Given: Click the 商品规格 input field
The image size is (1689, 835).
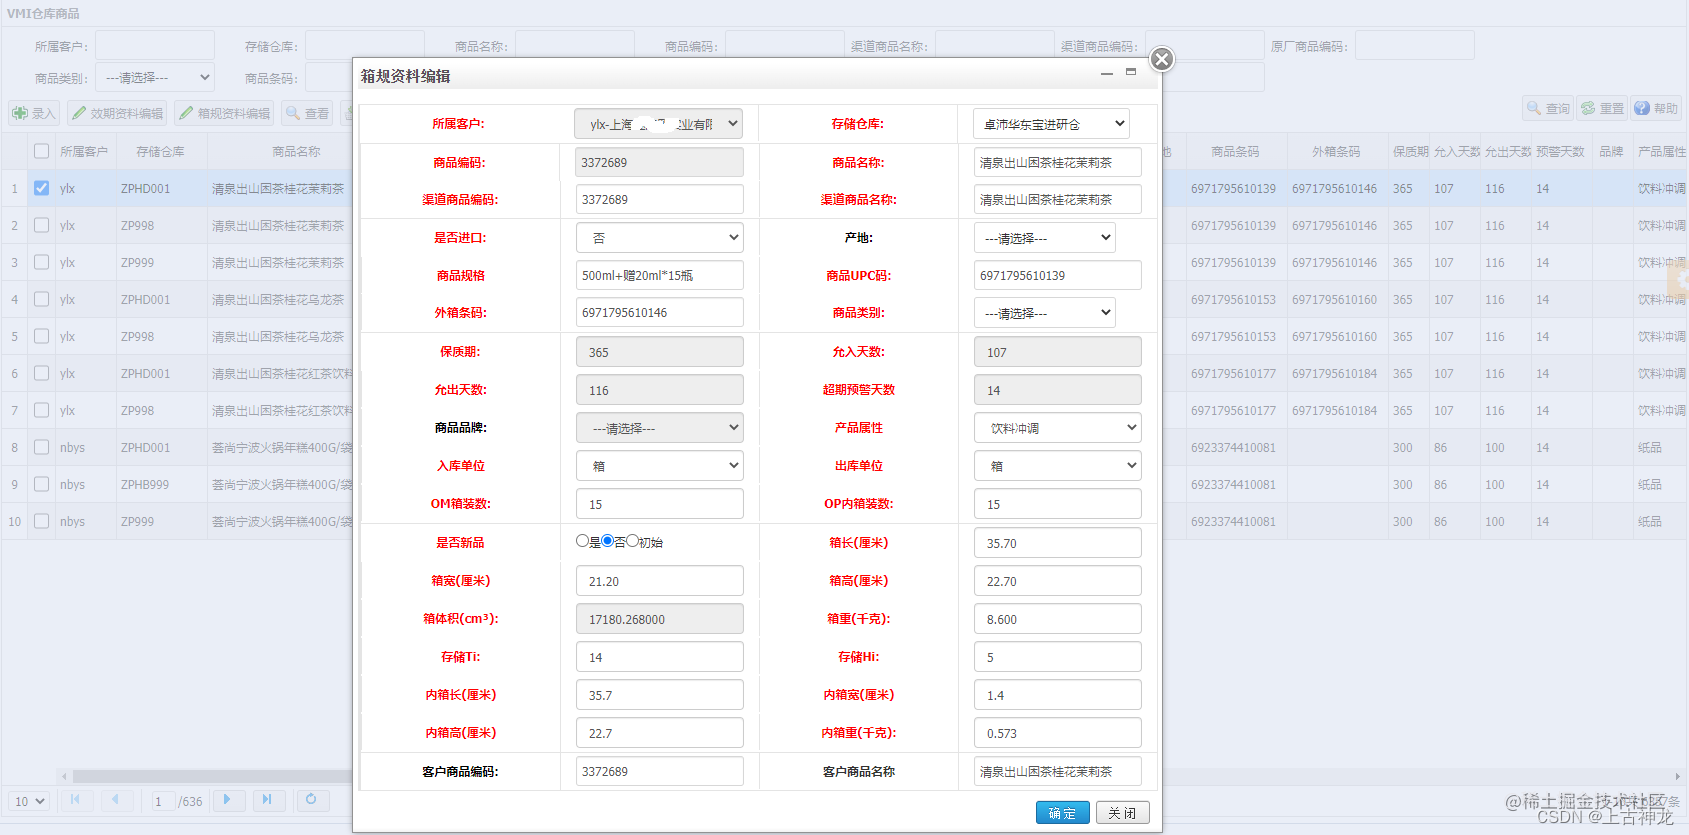Looking at the screenshot, I should click(659, 275).
